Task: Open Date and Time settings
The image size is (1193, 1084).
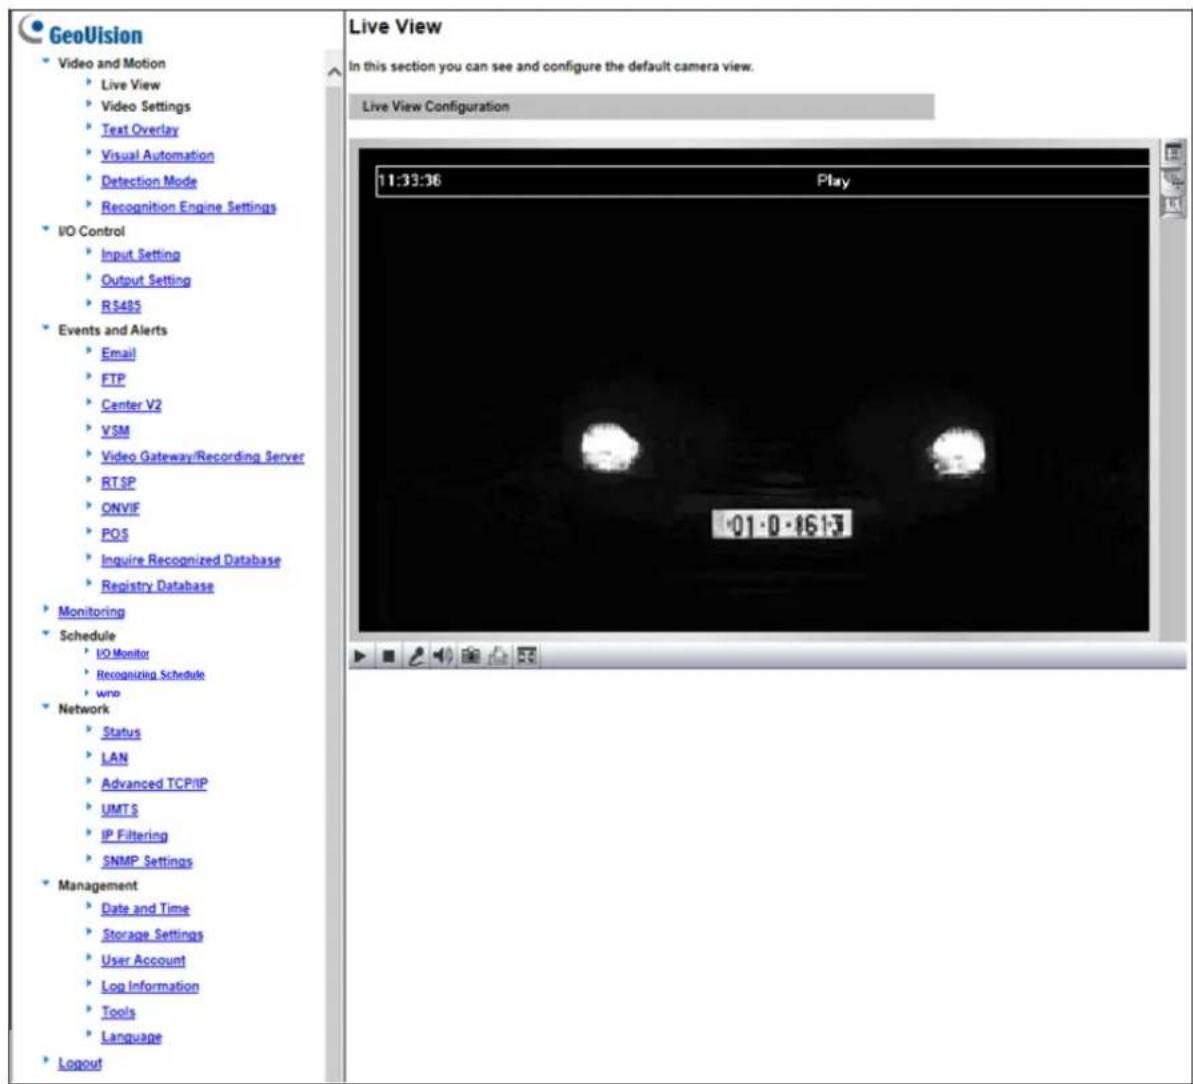Action: [x=145, y=909]
